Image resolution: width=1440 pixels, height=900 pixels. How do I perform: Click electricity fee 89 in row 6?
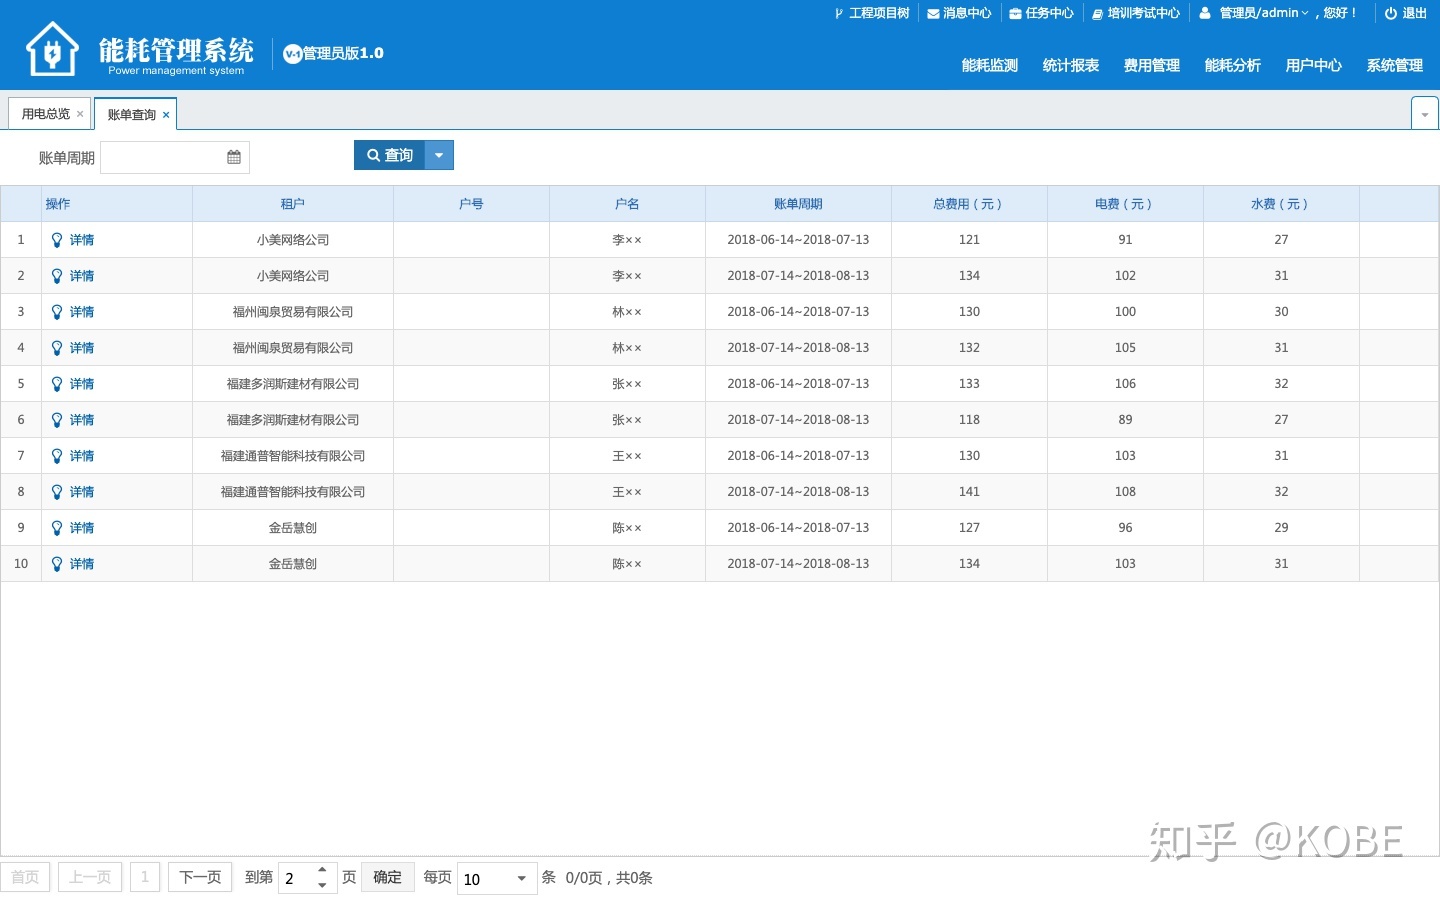(1125, 420)
